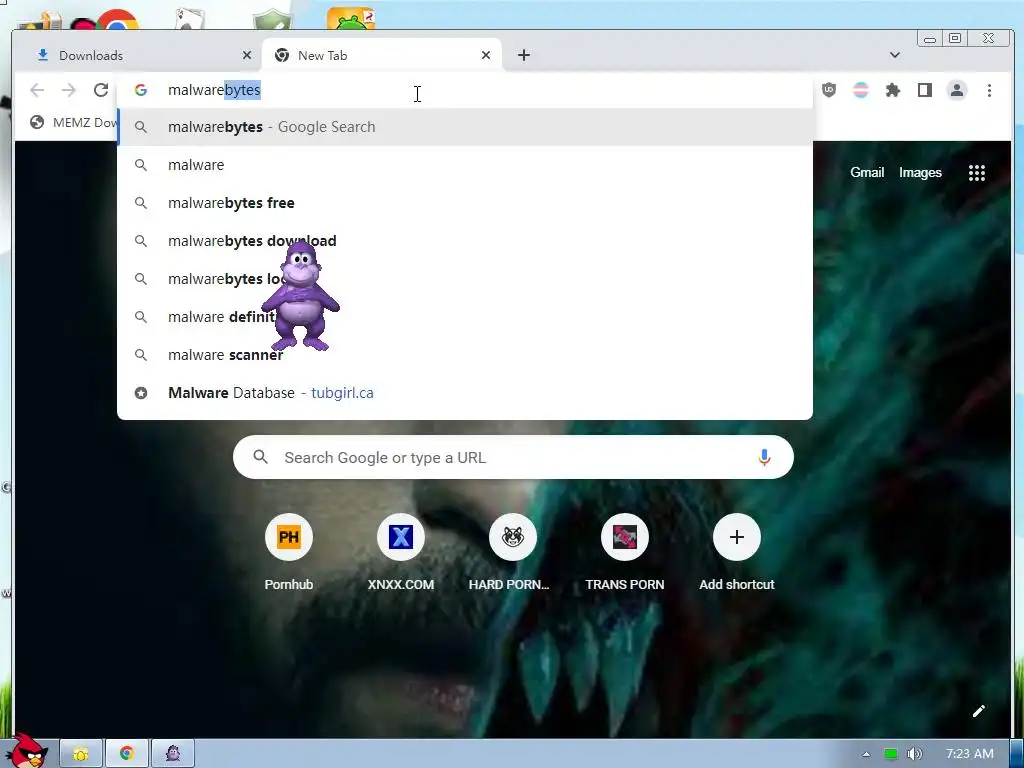Select the New Tab tab
The width and height of the screenshot is (1024, 768).
coord(381,56)
